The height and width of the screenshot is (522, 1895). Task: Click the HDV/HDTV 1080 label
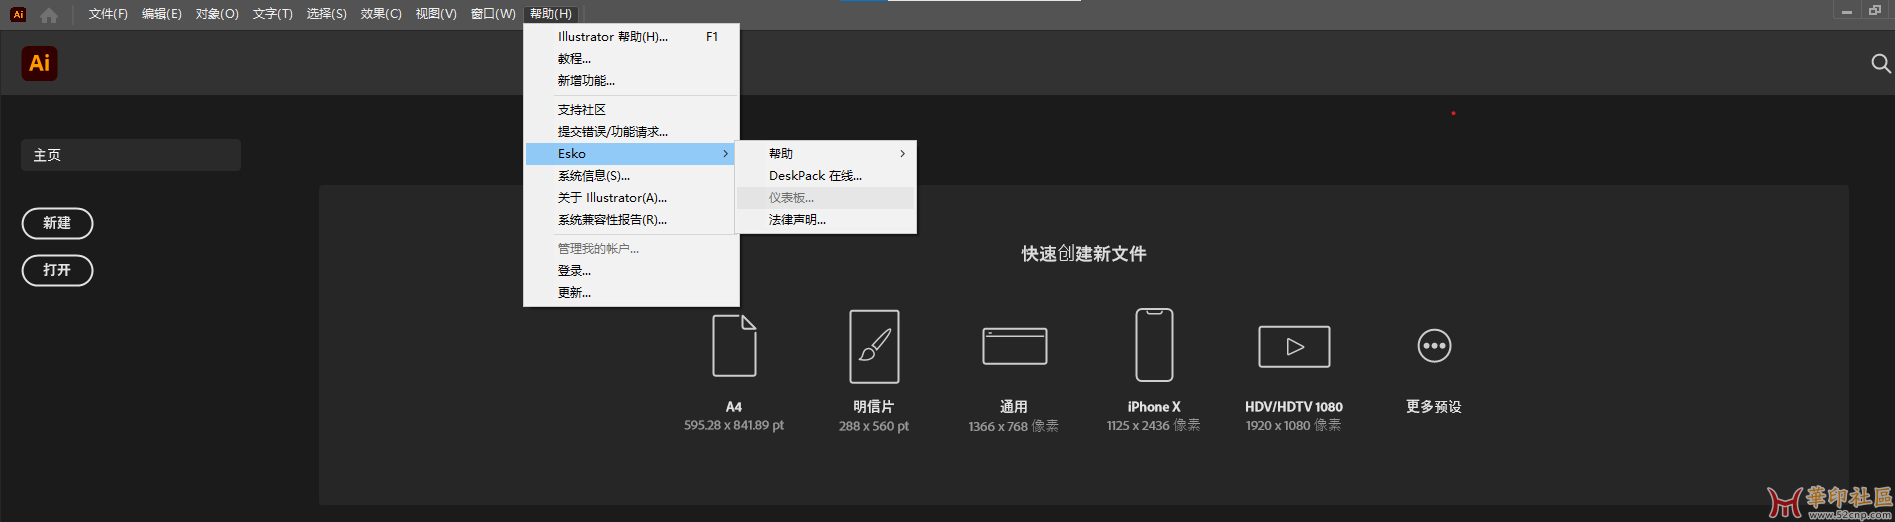tap(1294, 407)
